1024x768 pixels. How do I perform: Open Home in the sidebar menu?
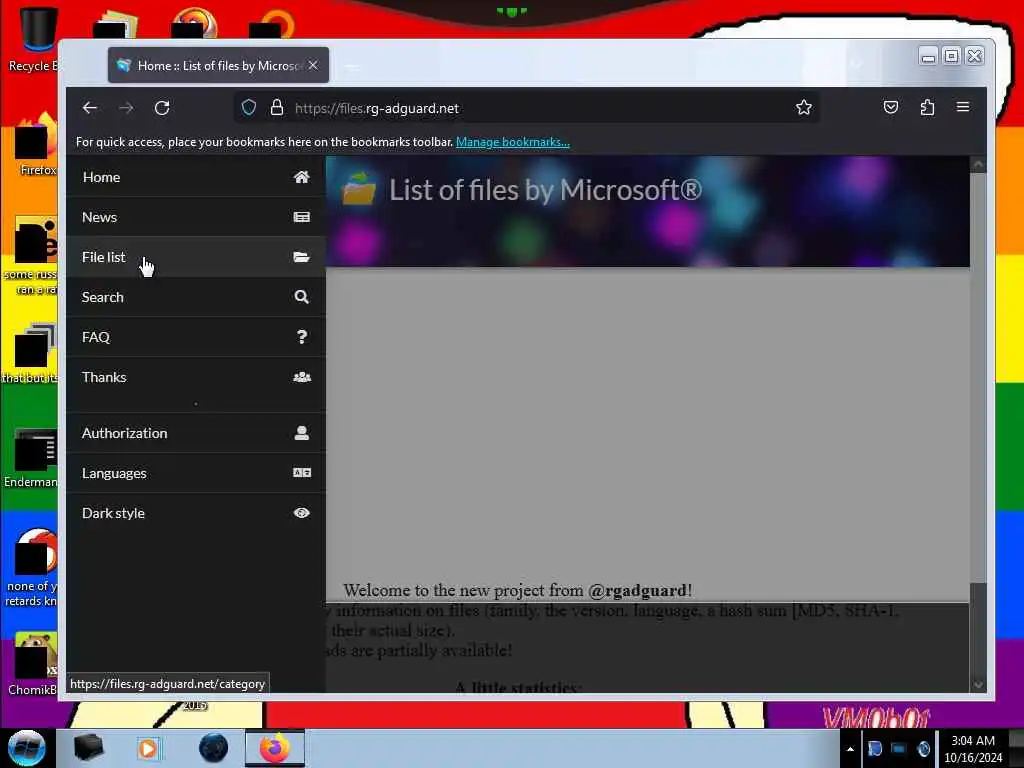pyautogui.click(x=196, y=177)
